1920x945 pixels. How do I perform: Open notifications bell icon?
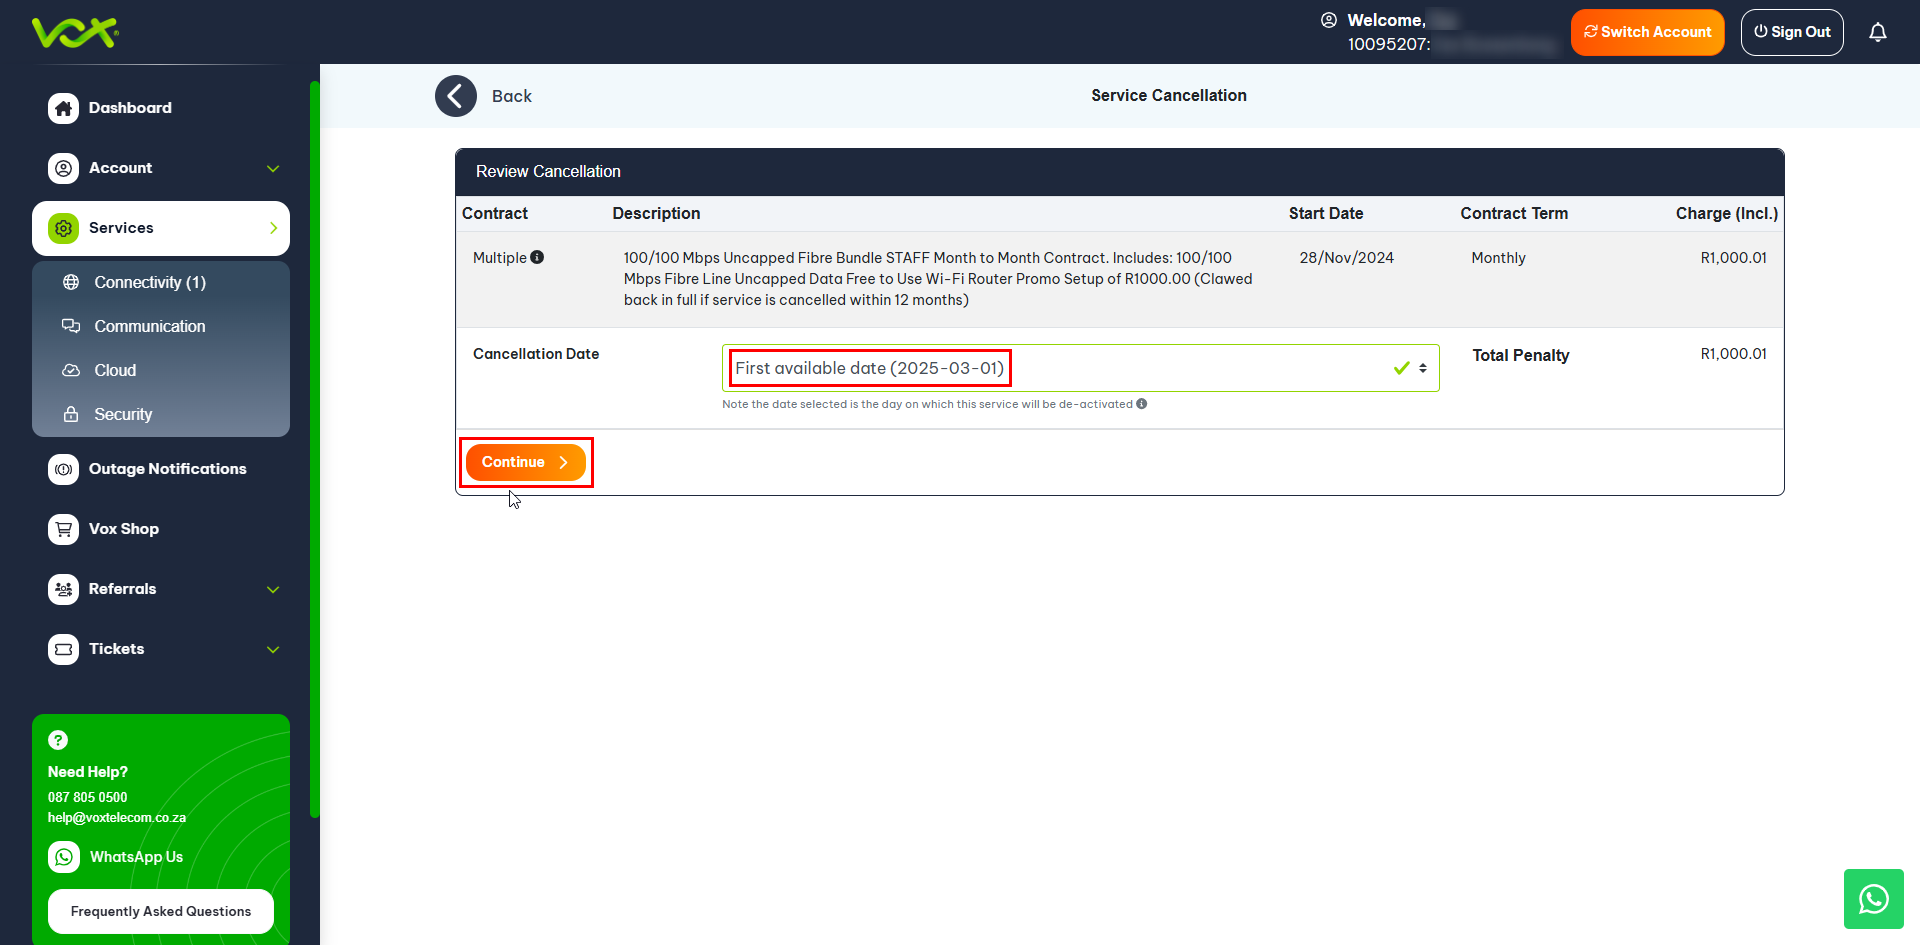tap(1877, 32)
